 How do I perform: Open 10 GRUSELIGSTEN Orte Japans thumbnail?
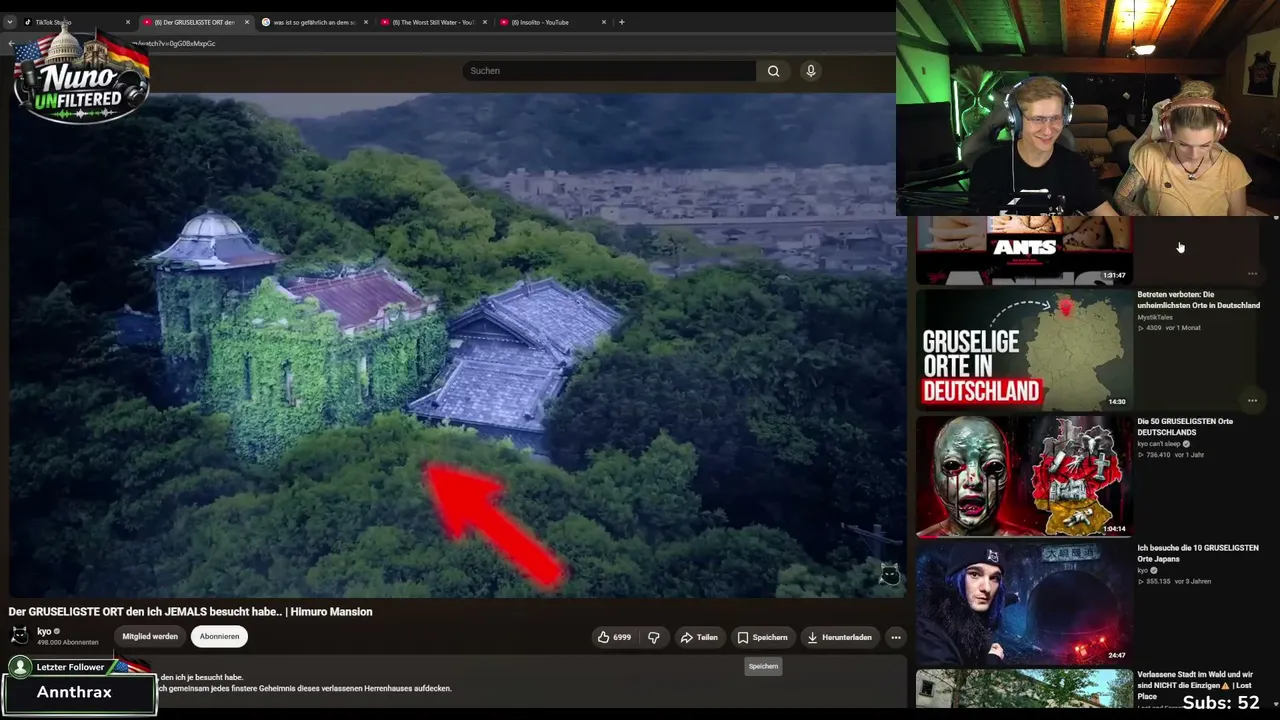(1024, 603)
